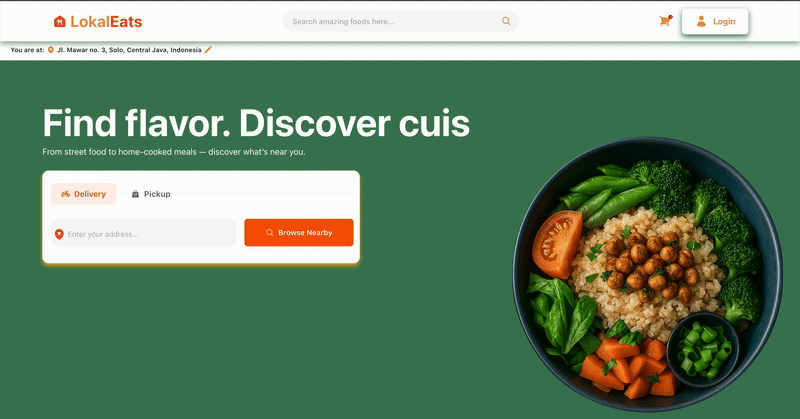Click the magnifier icon in search bar

[506, 21]
